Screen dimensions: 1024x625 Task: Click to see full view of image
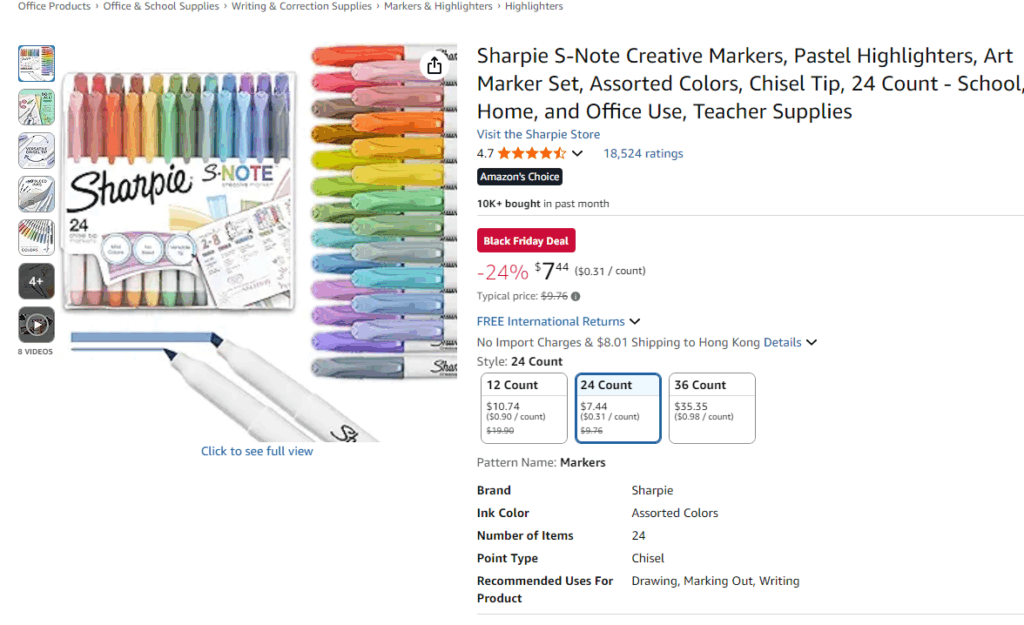[257, 451]
